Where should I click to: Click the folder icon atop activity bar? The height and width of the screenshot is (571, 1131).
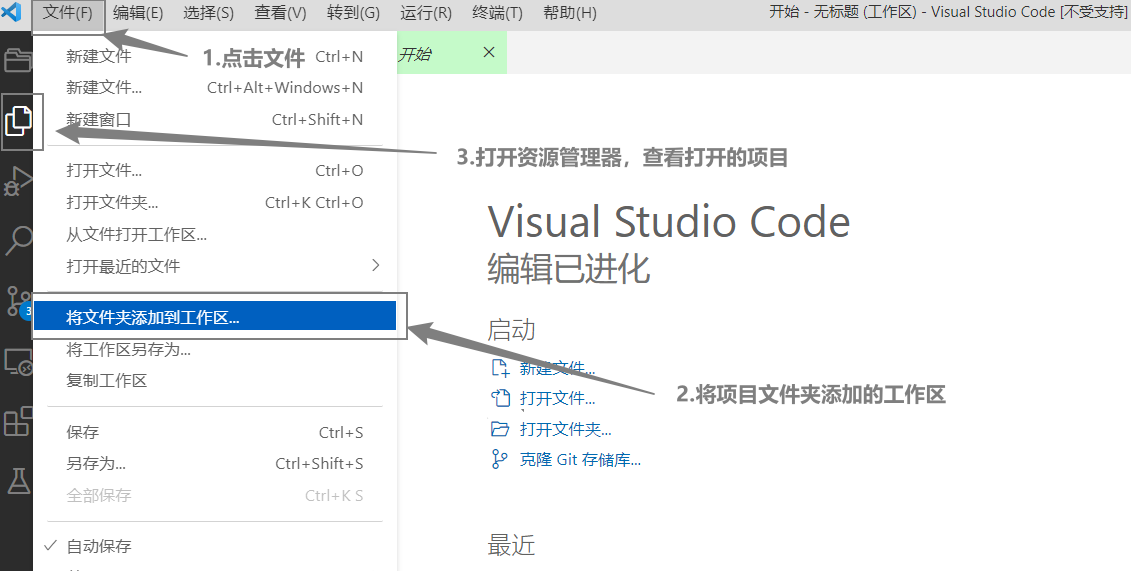[x=18, y=60]
